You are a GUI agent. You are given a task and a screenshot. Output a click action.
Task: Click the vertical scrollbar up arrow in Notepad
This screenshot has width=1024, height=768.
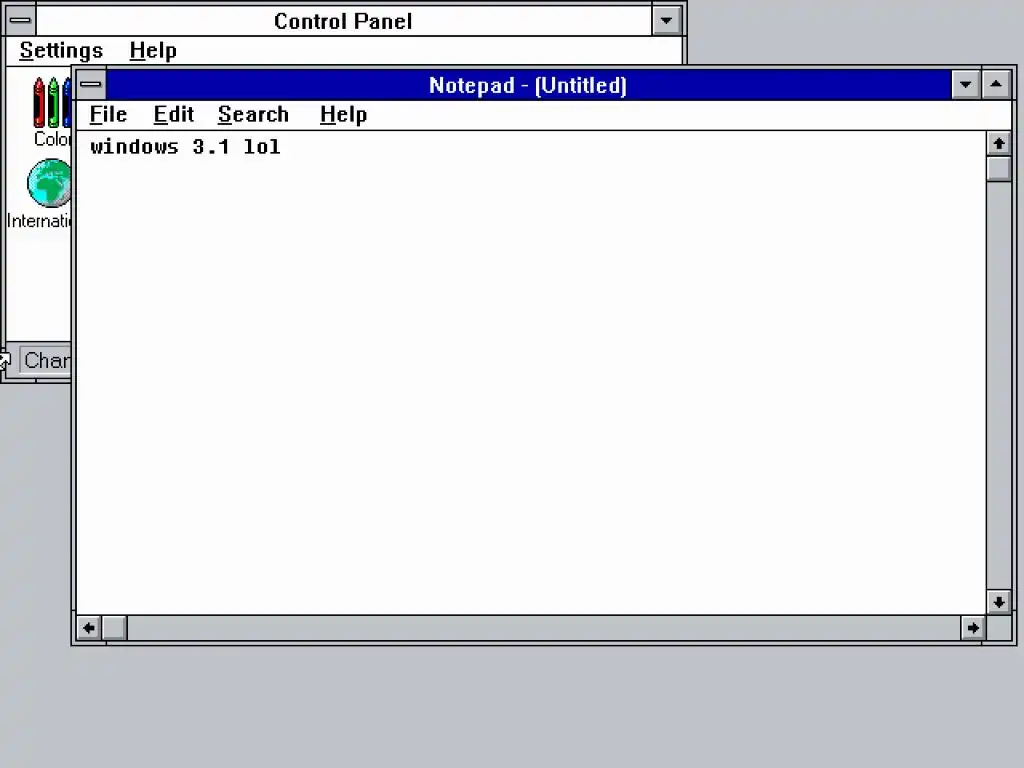click(999, 143)
